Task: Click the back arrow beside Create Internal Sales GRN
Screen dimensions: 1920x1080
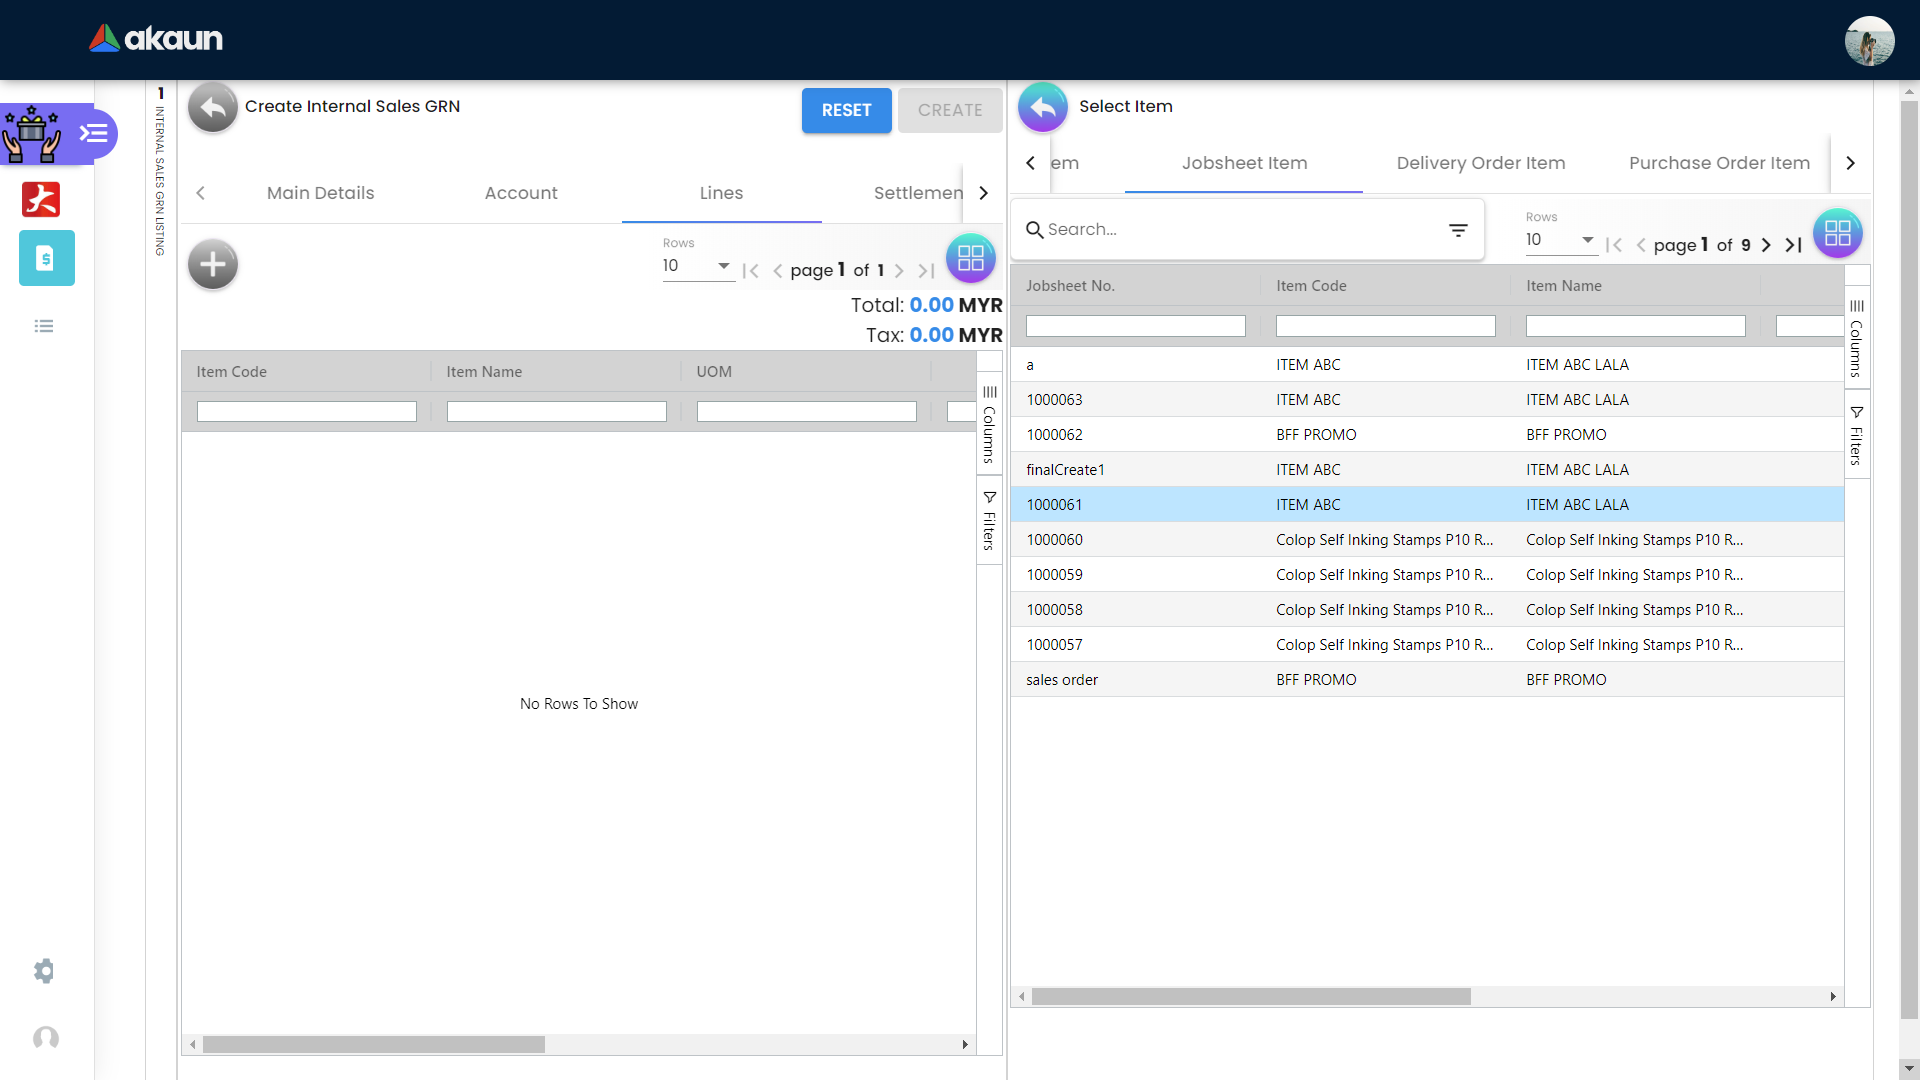Action: point(212,108)
